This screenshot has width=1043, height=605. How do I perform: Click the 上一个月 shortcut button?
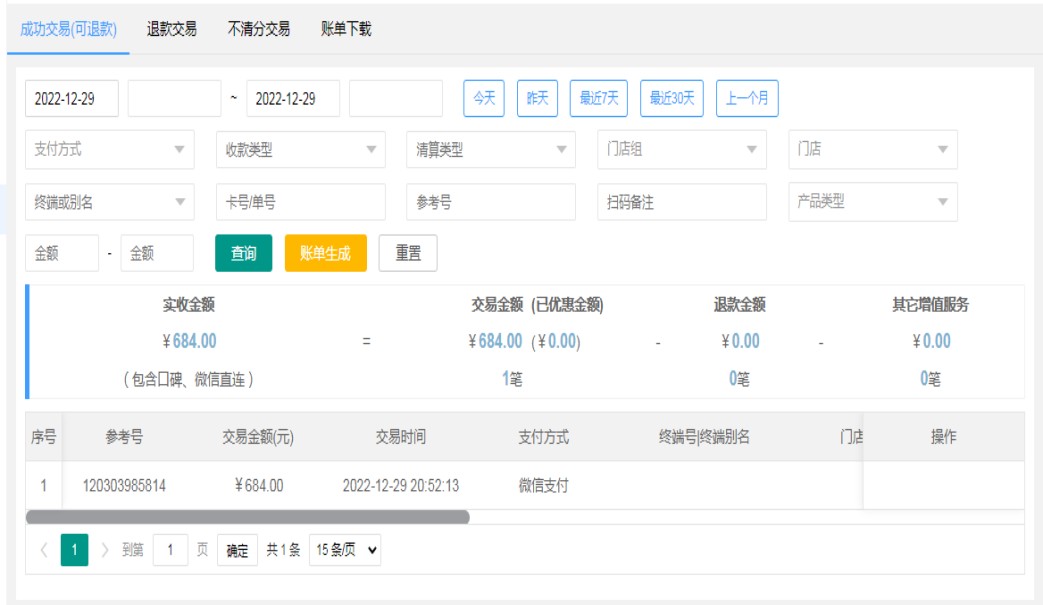point(747,98)
